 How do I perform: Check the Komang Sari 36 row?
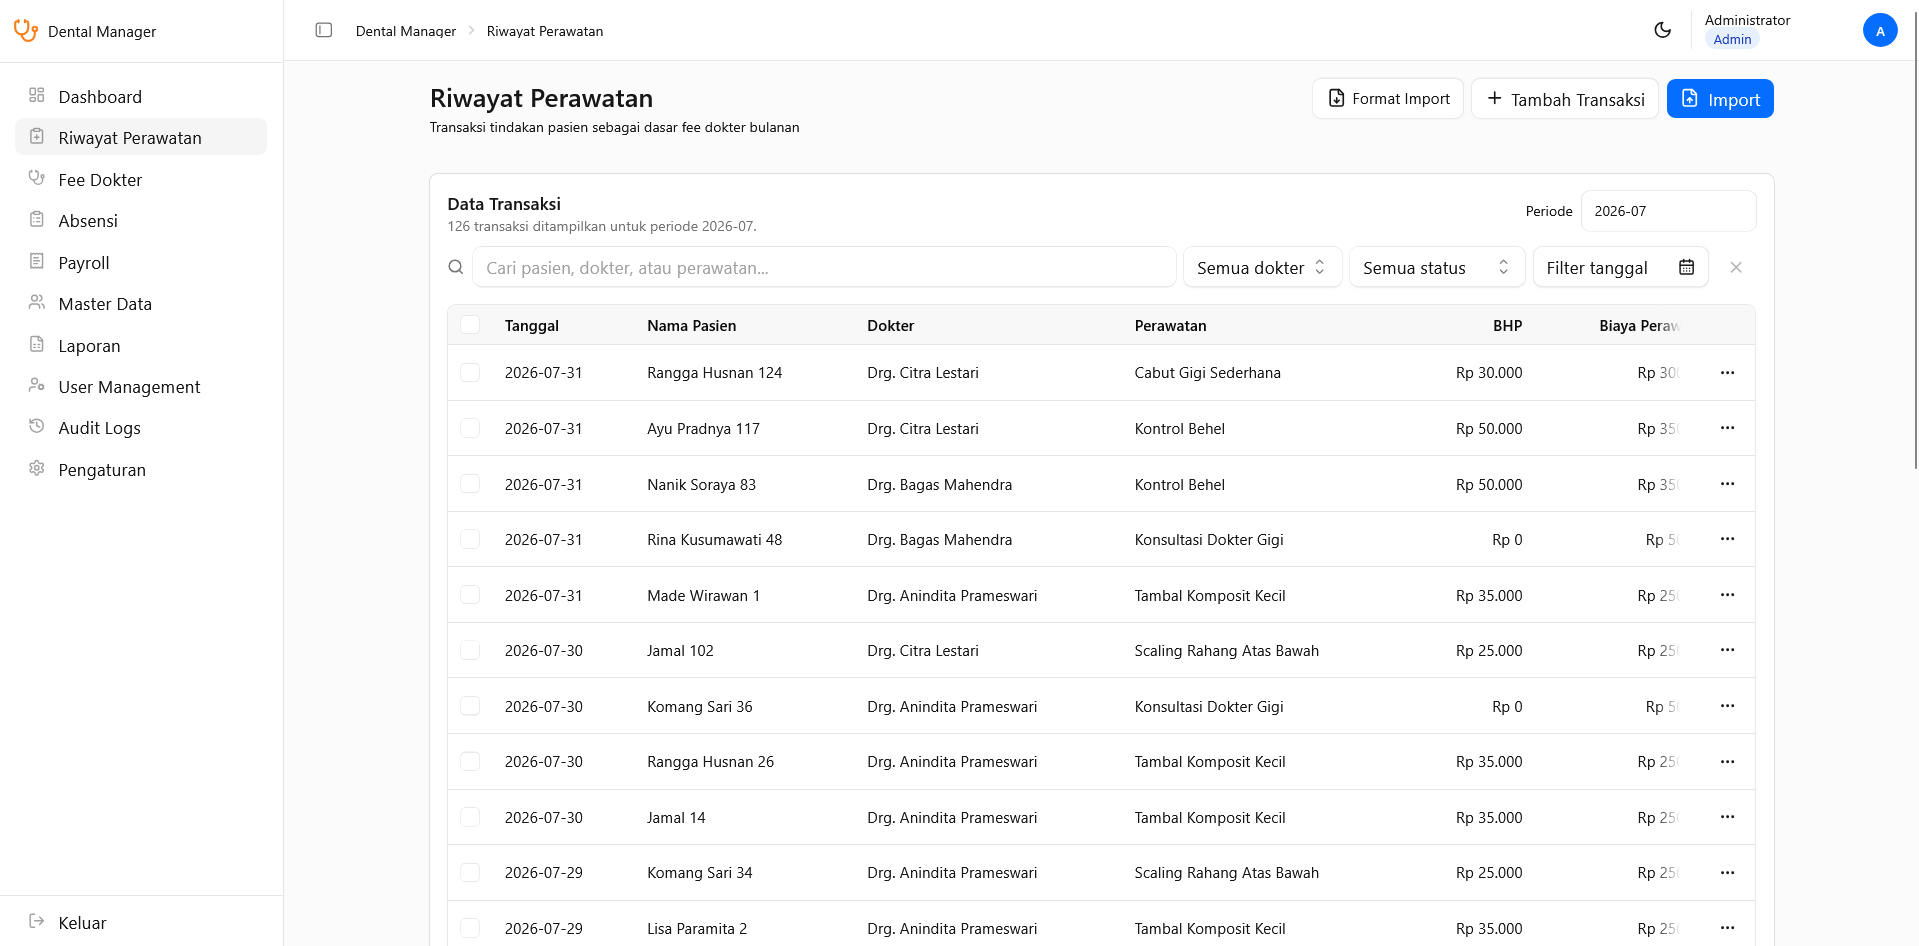pyautogui.click(x=470, y=706)
